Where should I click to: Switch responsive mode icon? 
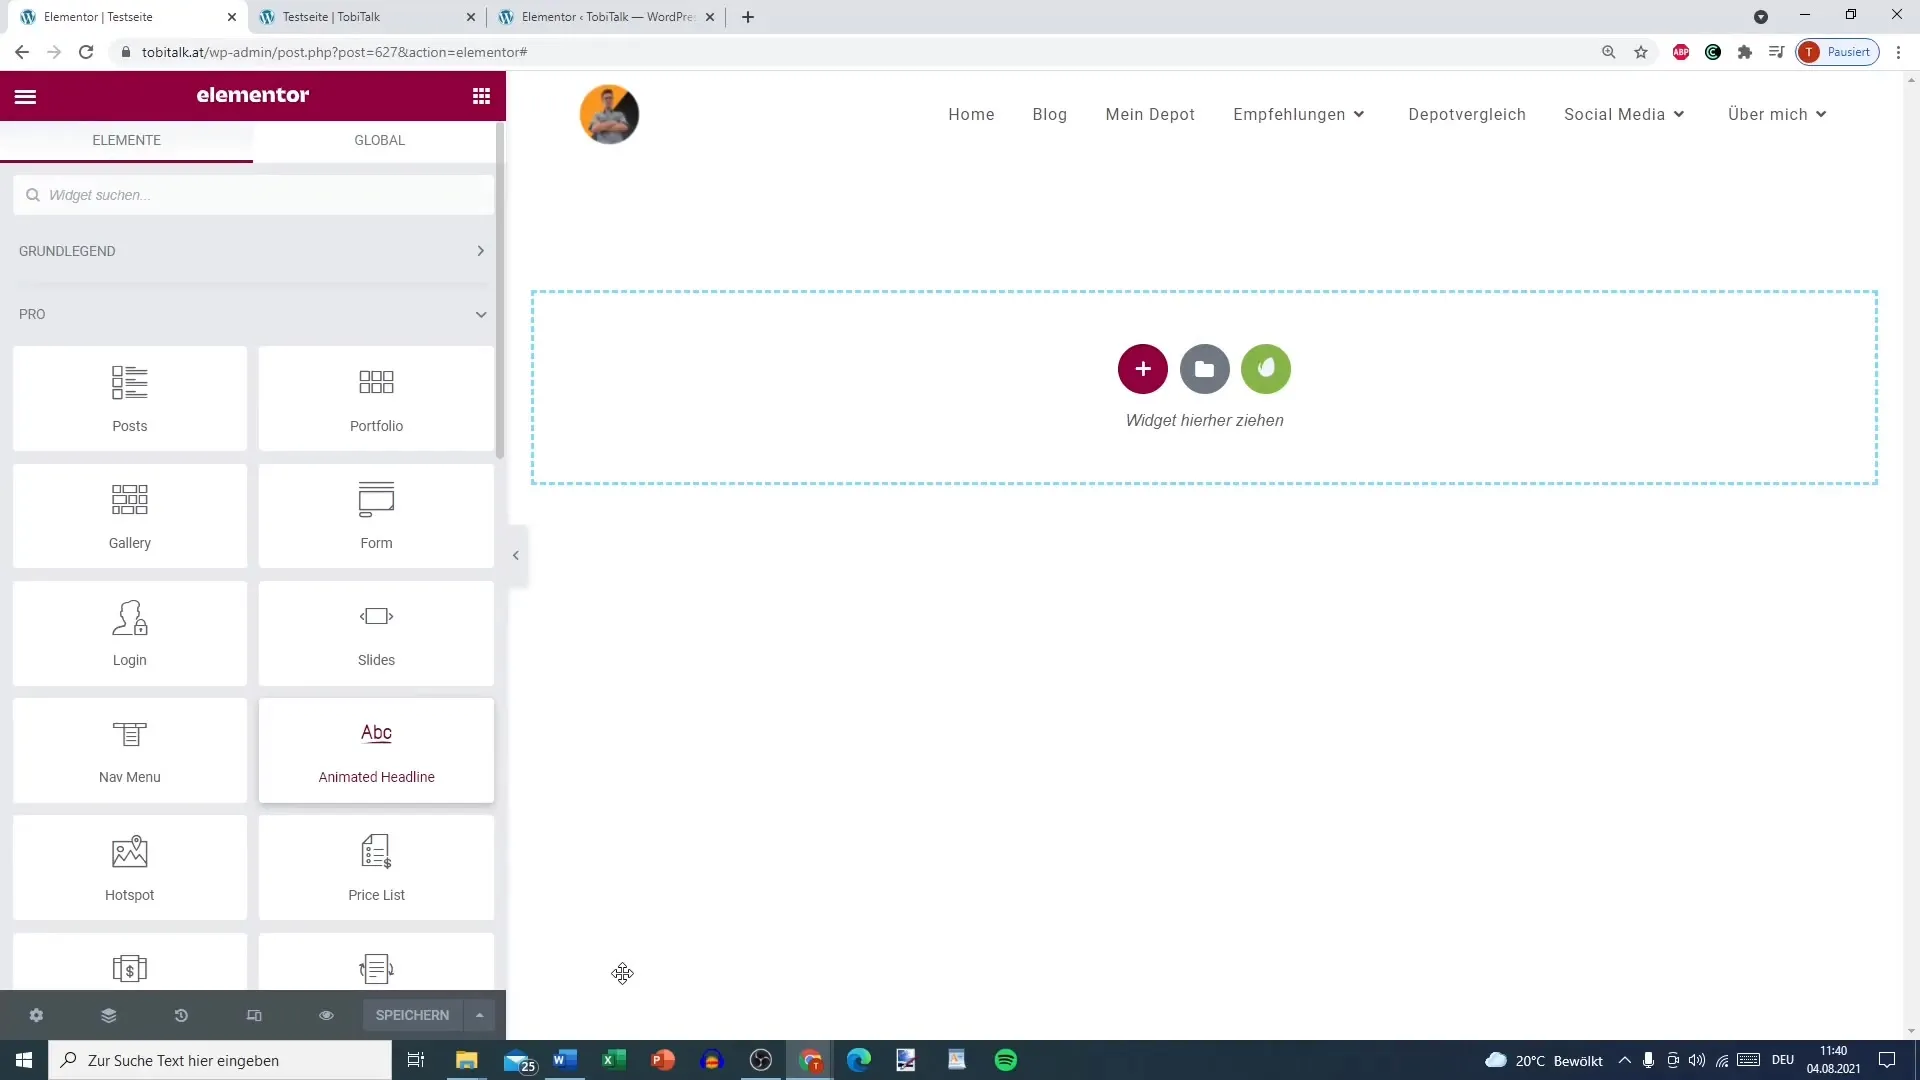click(254, 1015)
